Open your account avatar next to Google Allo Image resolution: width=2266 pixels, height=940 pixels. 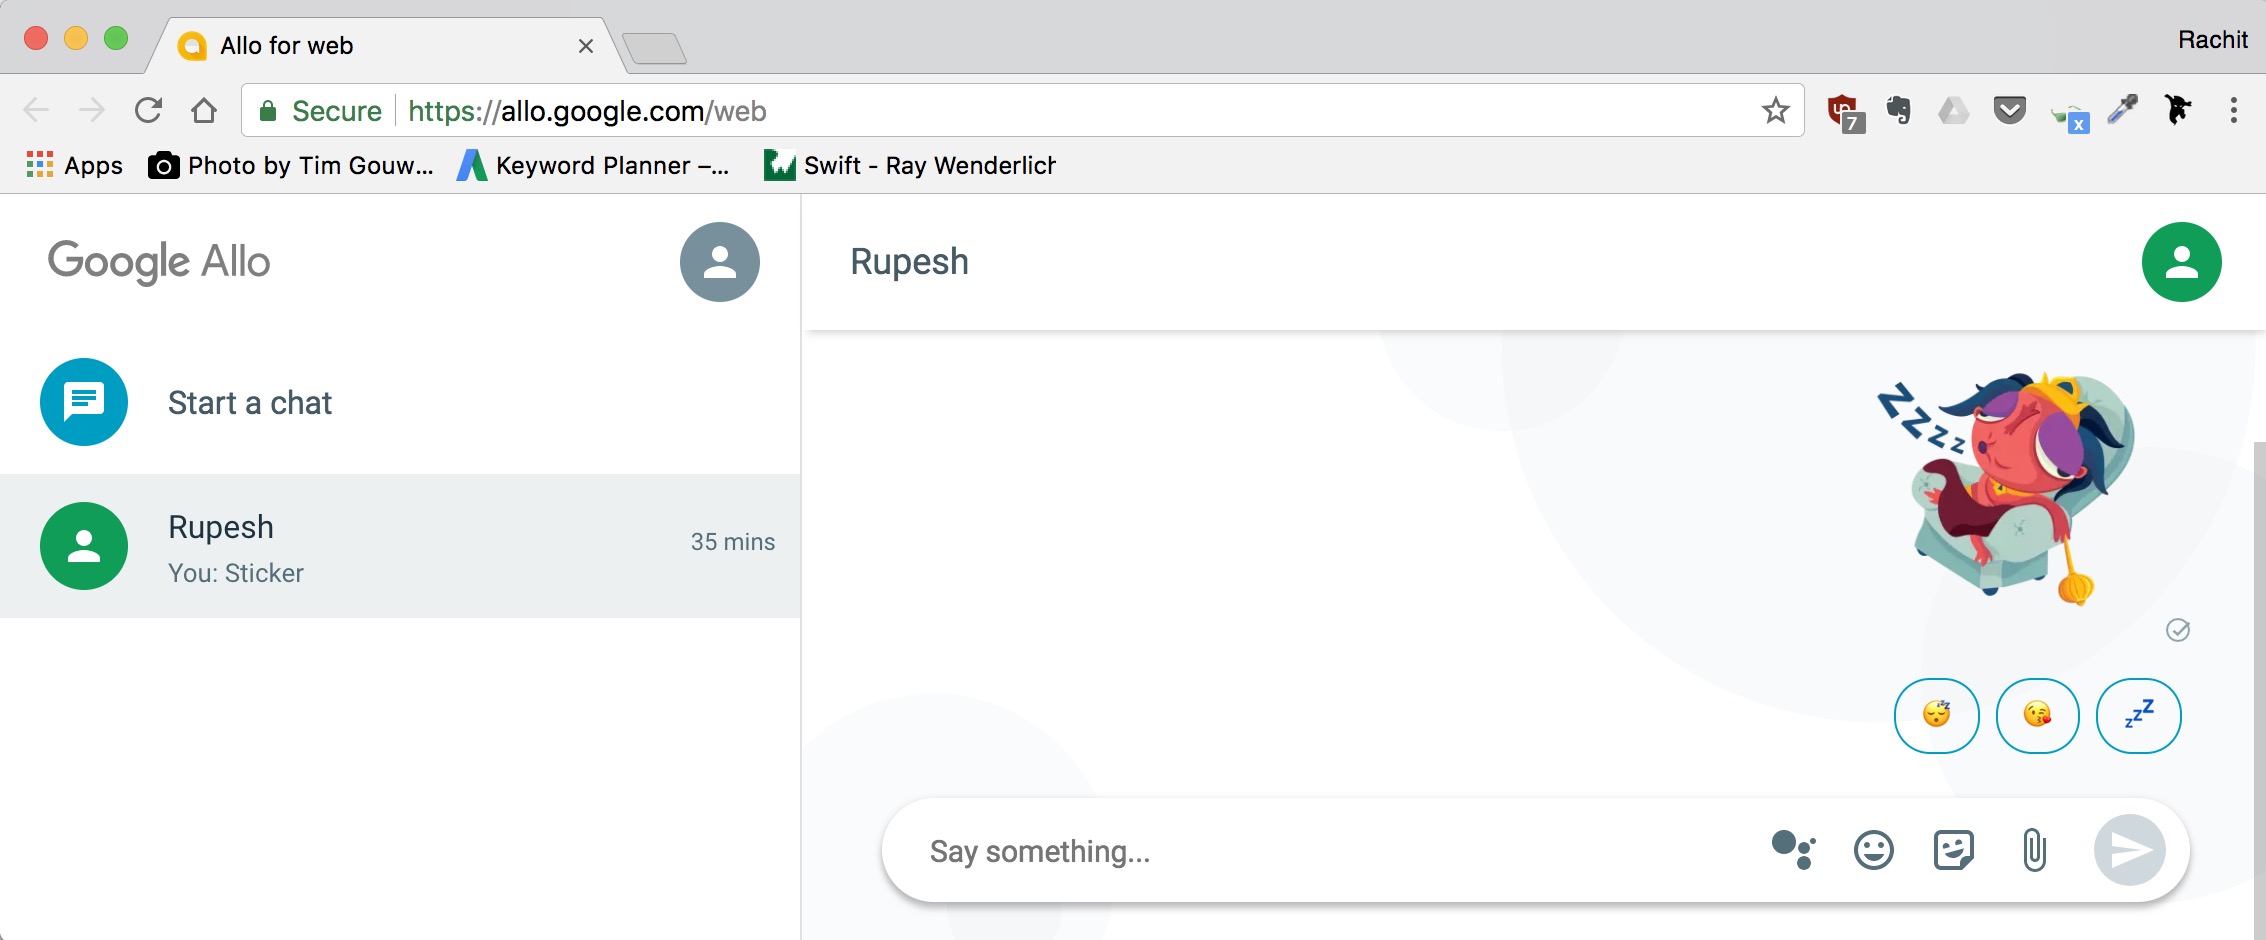click(x=719, y=262)
